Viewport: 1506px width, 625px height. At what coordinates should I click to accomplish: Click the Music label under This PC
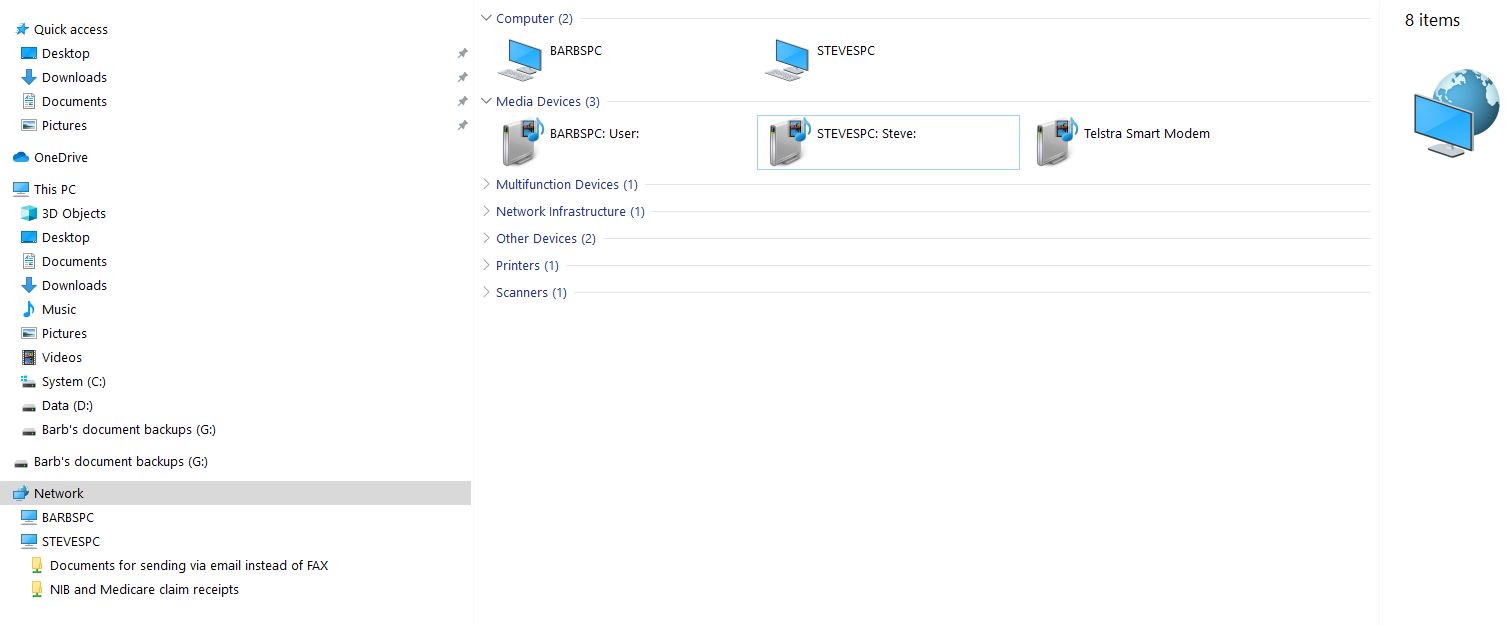[x=59, y=309]
